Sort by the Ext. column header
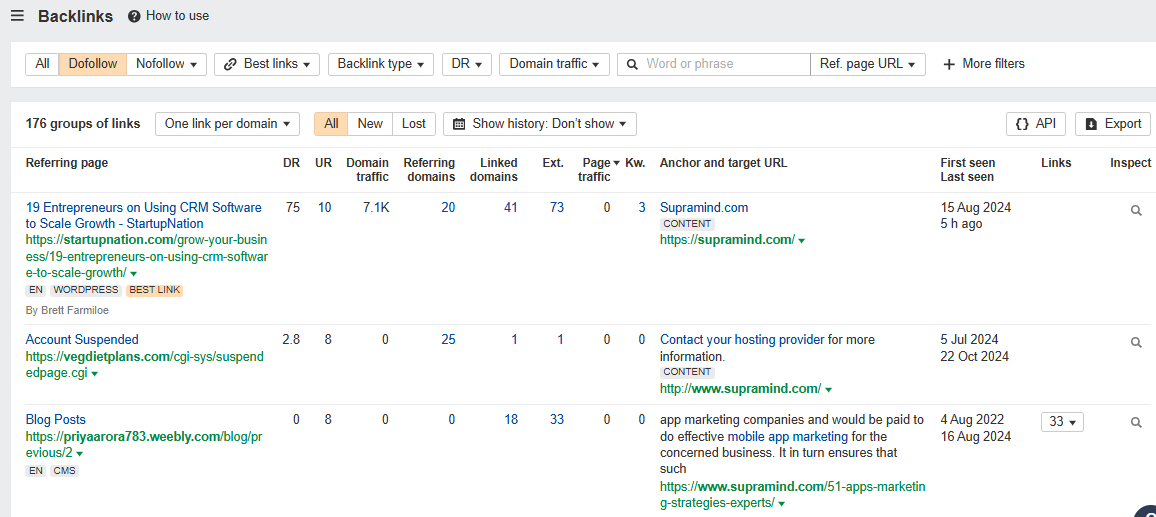The image size is (1156, 517). point(554,163)
